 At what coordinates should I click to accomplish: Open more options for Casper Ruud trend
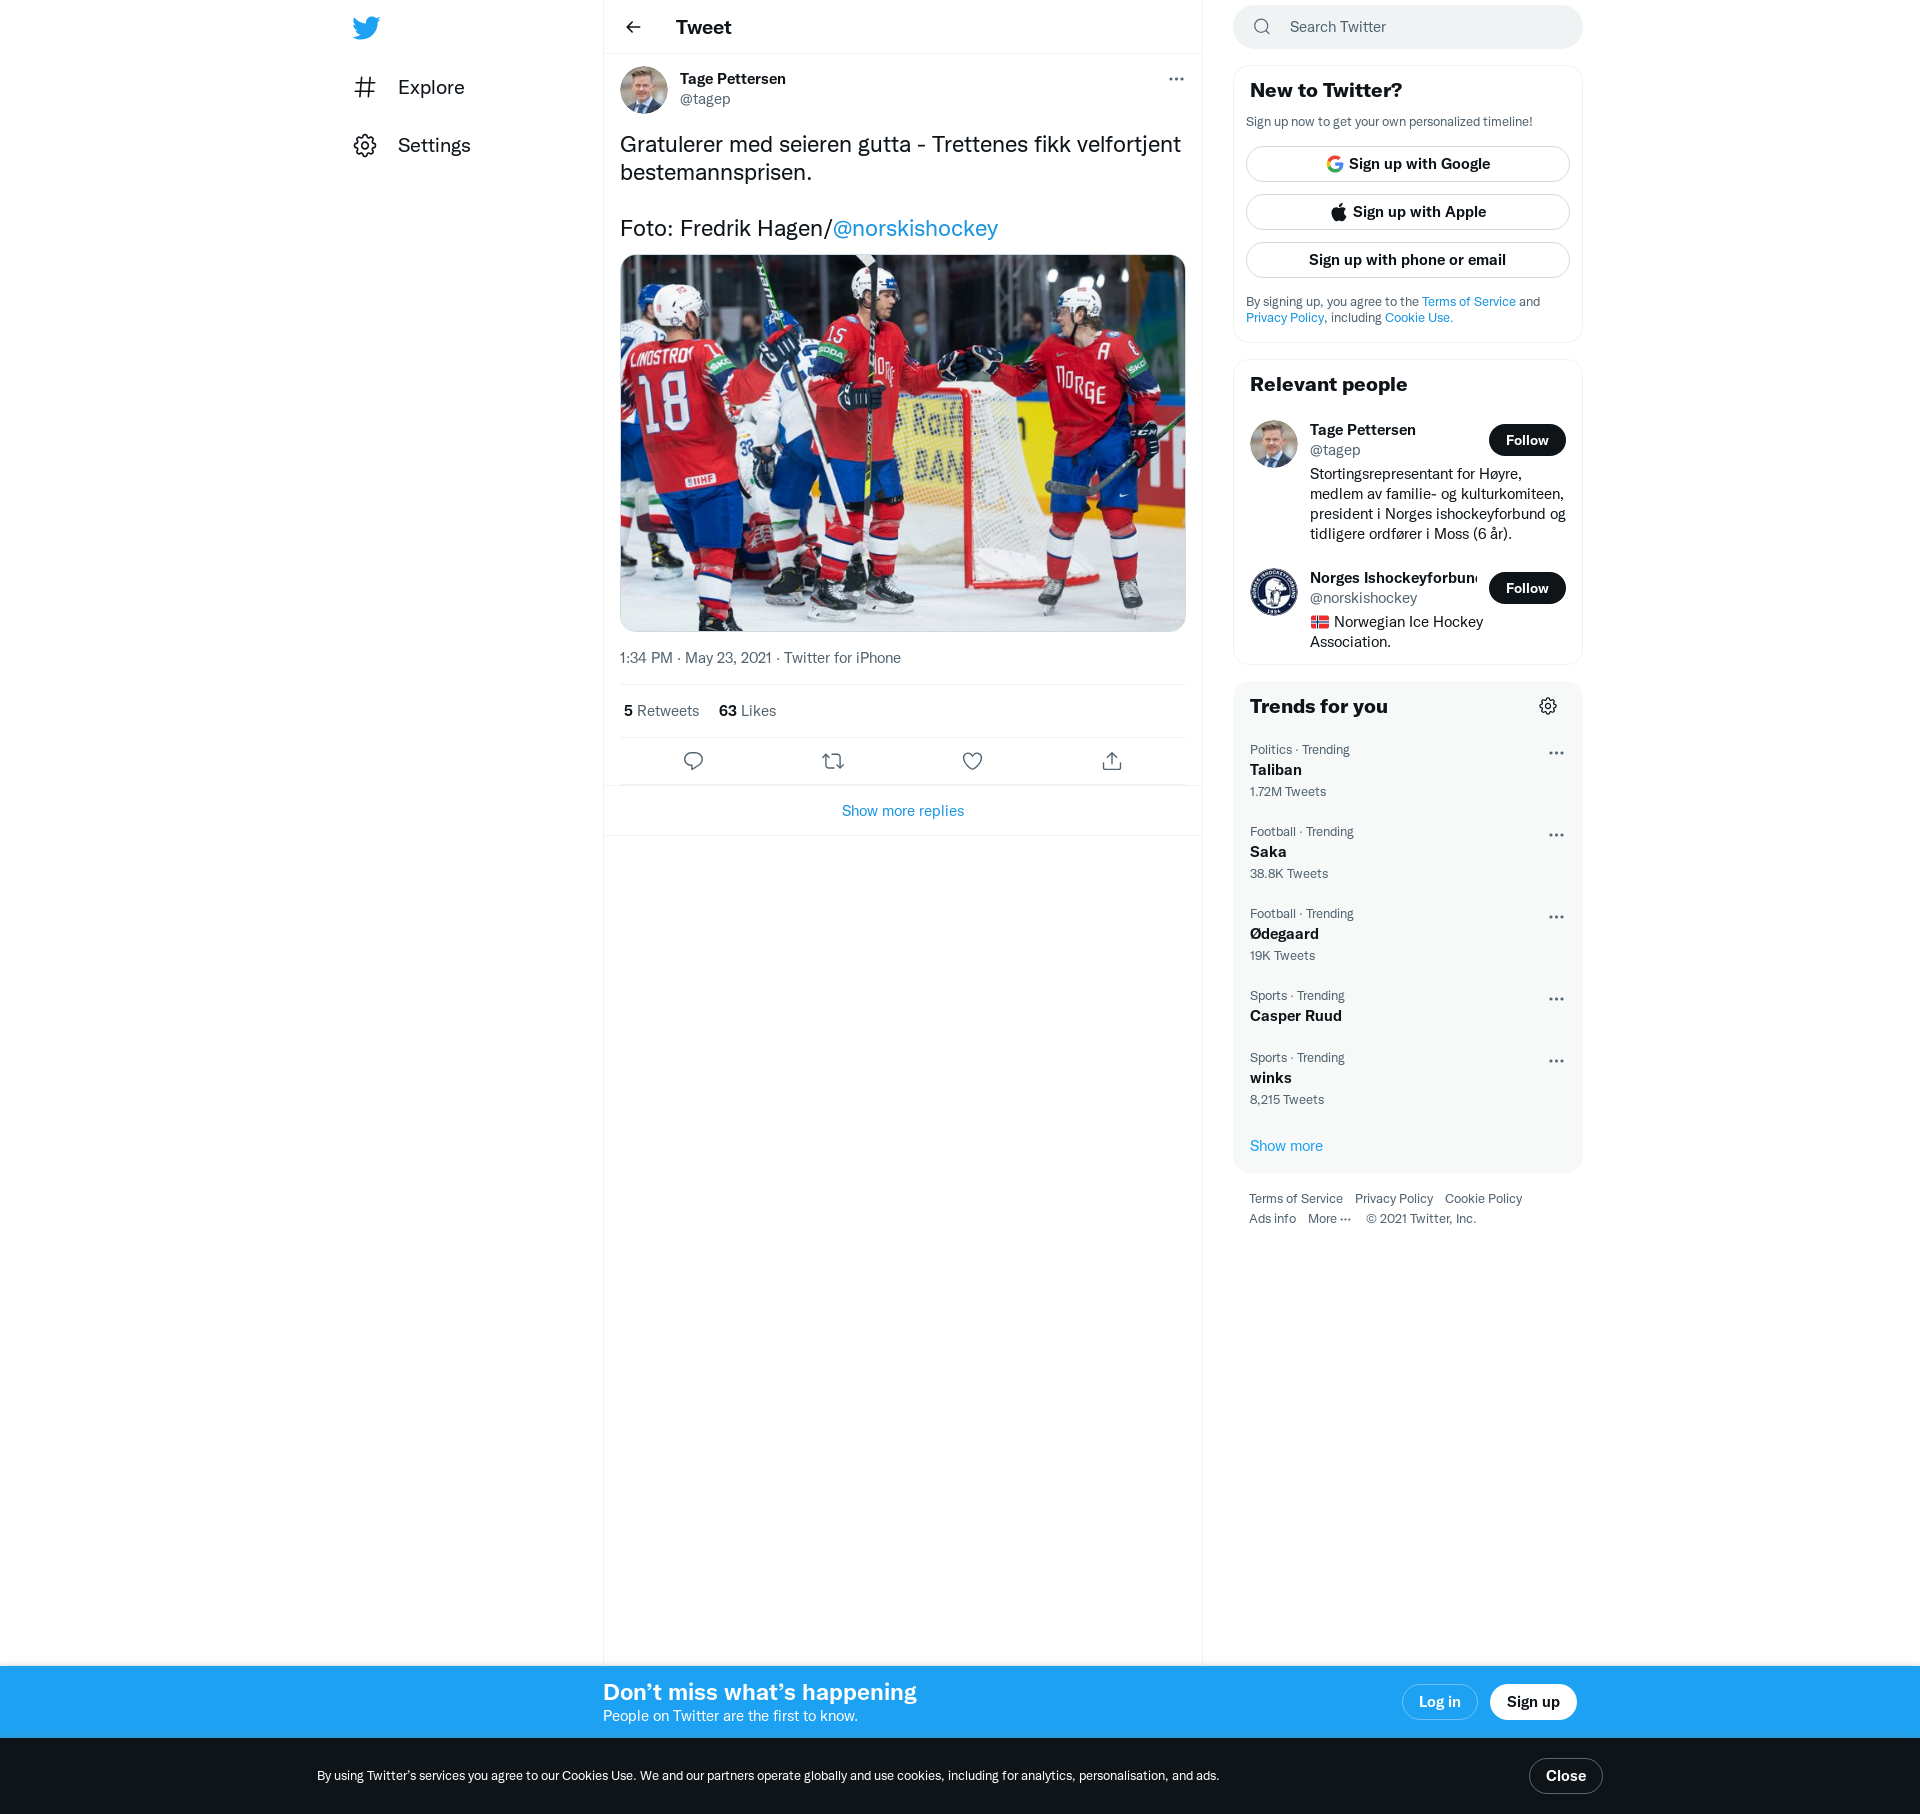pos(1556,999)
